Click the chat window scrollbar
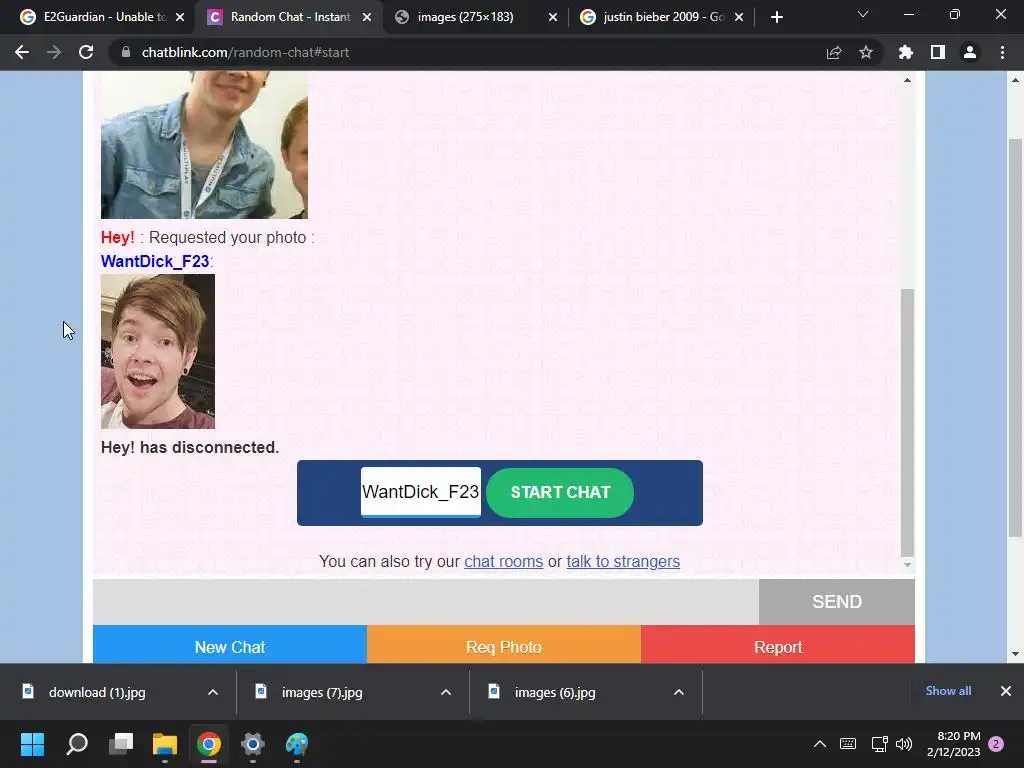This screenshot has height=768, width=1024. pyautogui.click(x=907, y=421)
